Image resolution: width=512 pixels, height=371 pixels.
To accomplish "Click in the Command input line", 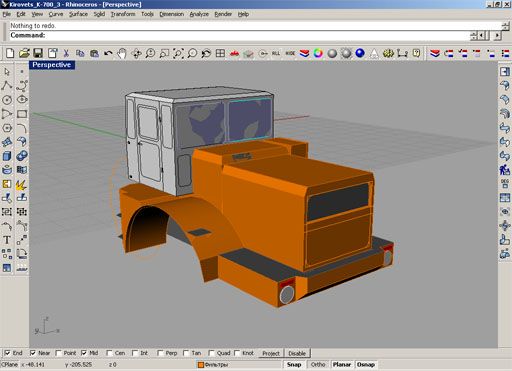I will pyautogui.click(x=240, y=35).
